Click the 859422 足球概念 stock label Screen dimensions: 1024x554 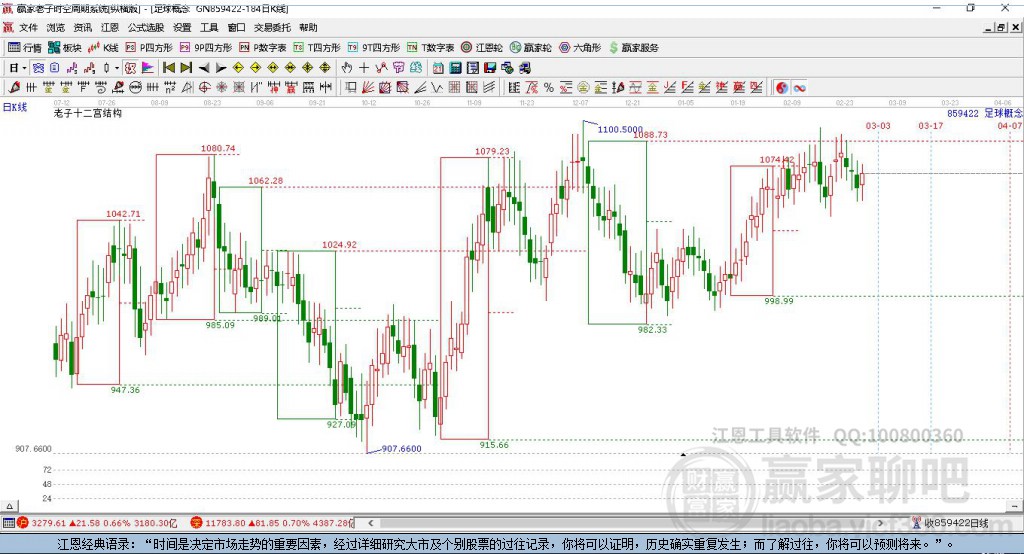click(985, 113)
